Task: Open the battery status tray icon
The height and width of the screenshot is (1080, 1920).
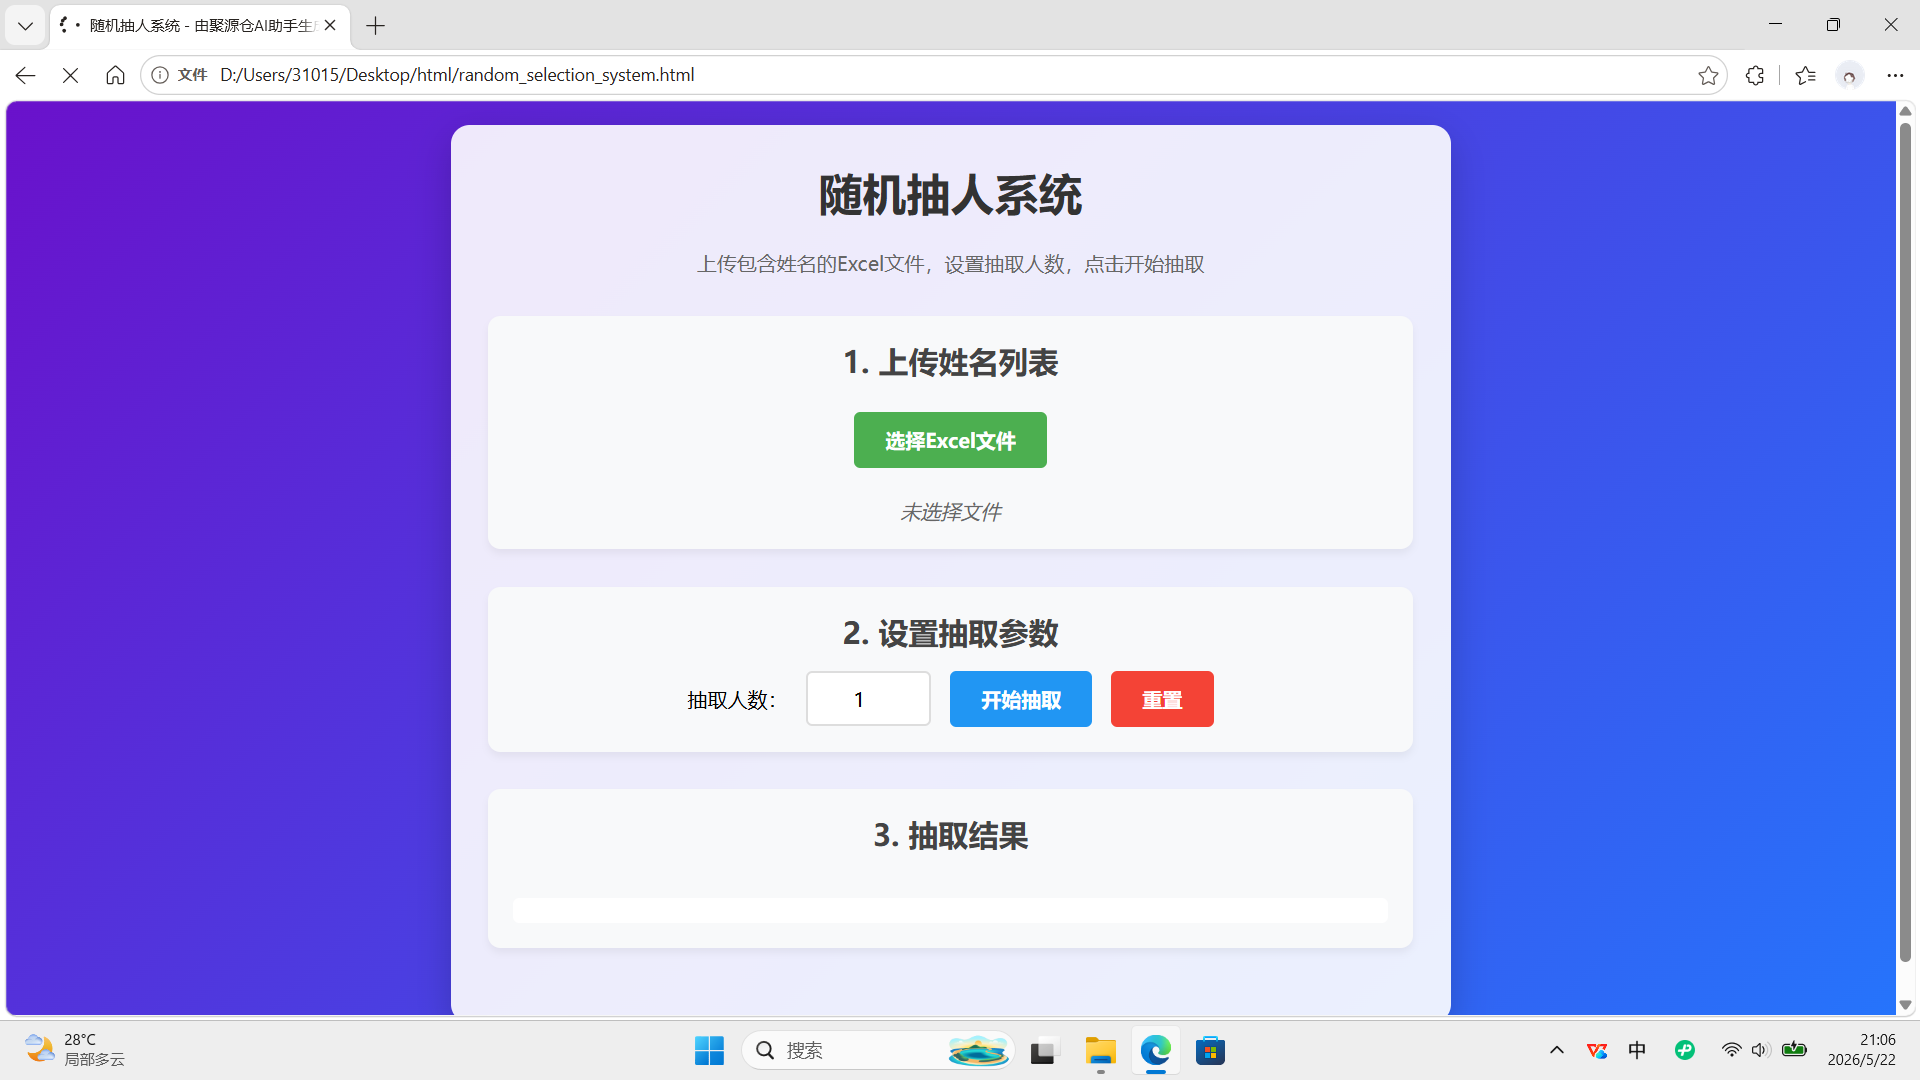Action: click(1794, 1050)
